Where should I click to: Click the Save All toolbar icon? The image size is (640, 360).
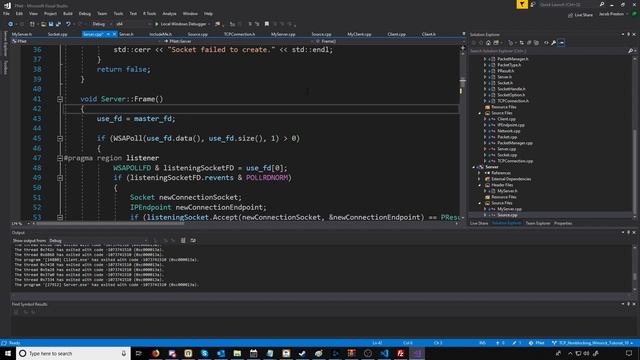(58, 24)
